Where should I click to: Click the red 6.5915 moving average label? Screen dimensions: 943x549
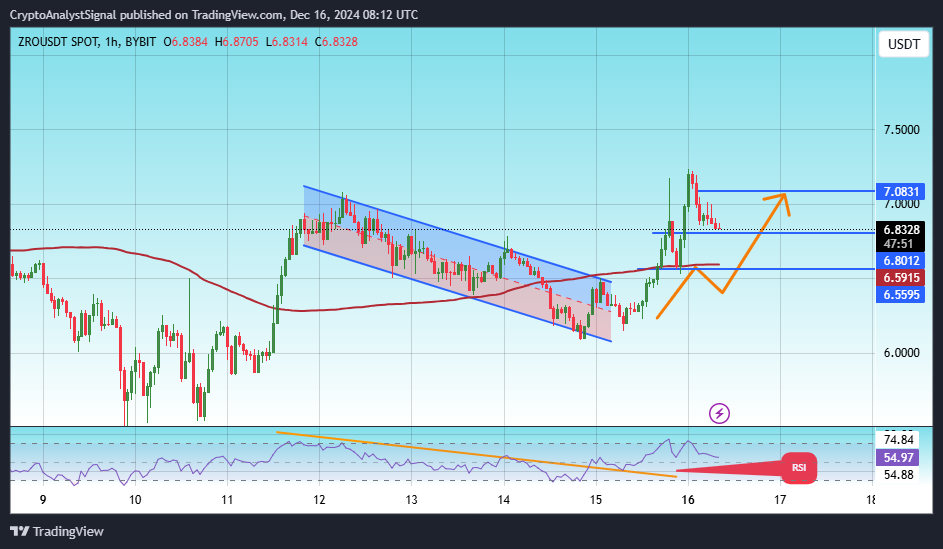coord(900,278)
